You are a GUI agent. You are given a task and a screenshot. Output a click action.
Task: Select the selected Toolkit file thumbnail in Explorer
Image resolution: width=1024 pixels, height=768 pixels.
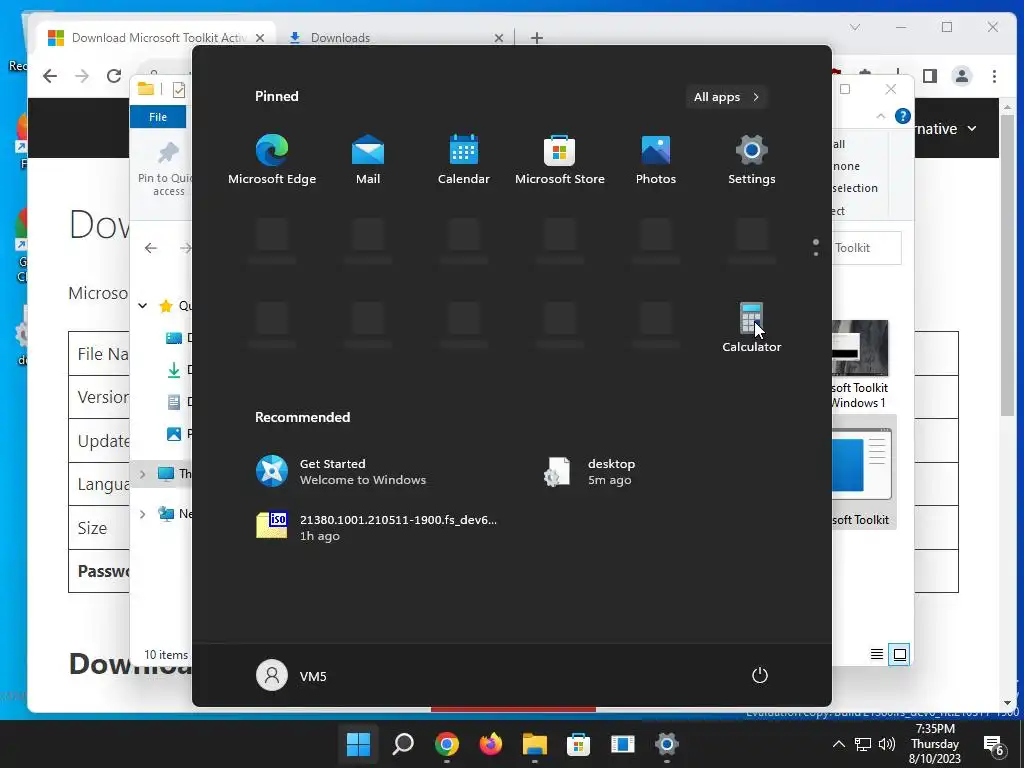coord(864,473)
